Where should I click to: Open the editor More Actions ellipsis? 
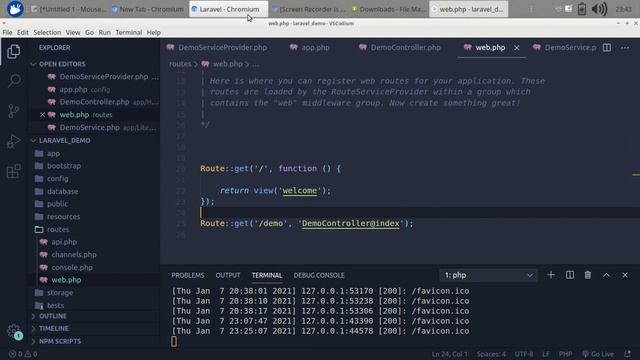625,48
